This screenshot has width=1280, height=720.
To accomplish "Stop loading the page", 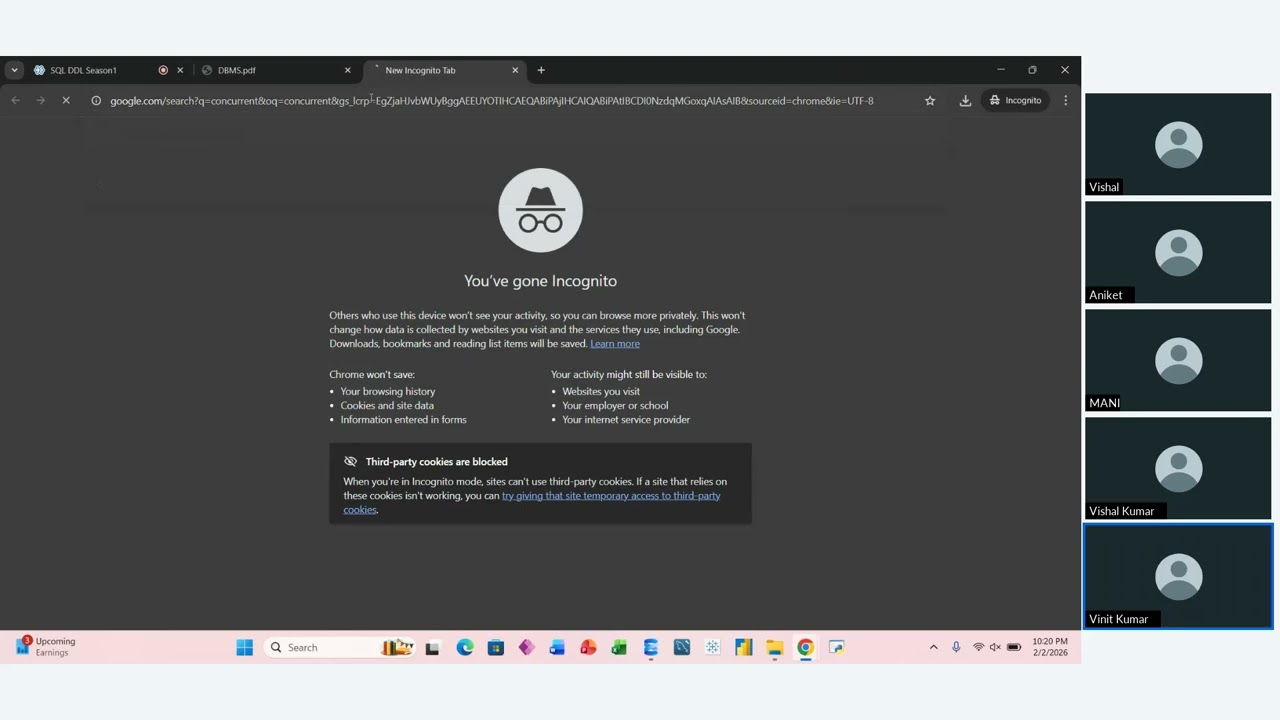I will point(66,100).
